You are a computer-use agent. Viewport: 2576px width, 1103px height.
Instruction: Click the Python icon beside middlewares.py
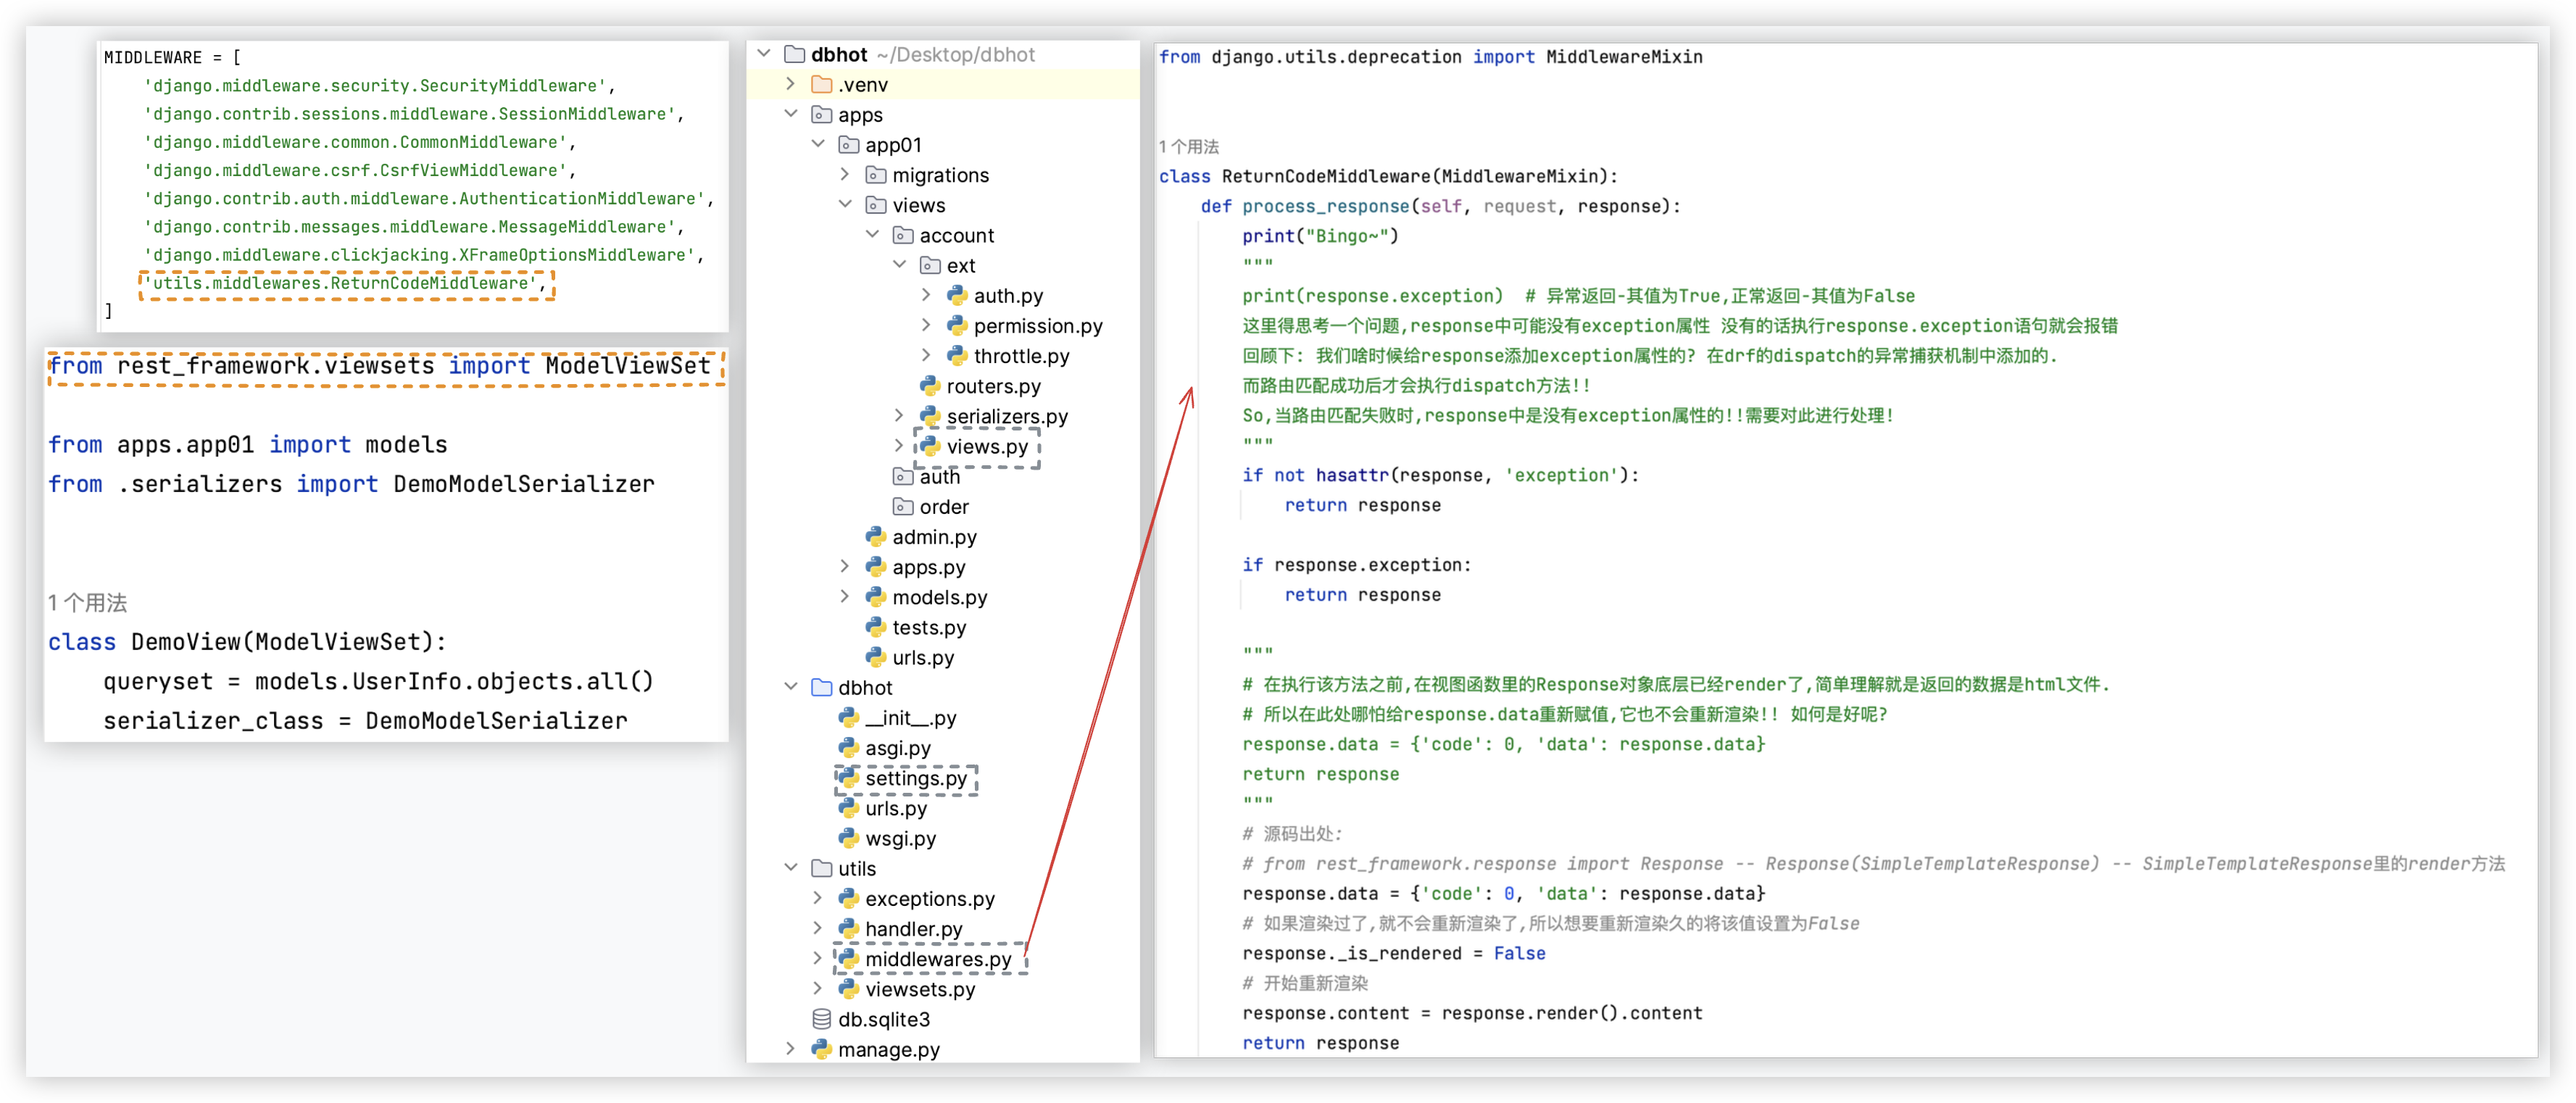click(849, 958)
